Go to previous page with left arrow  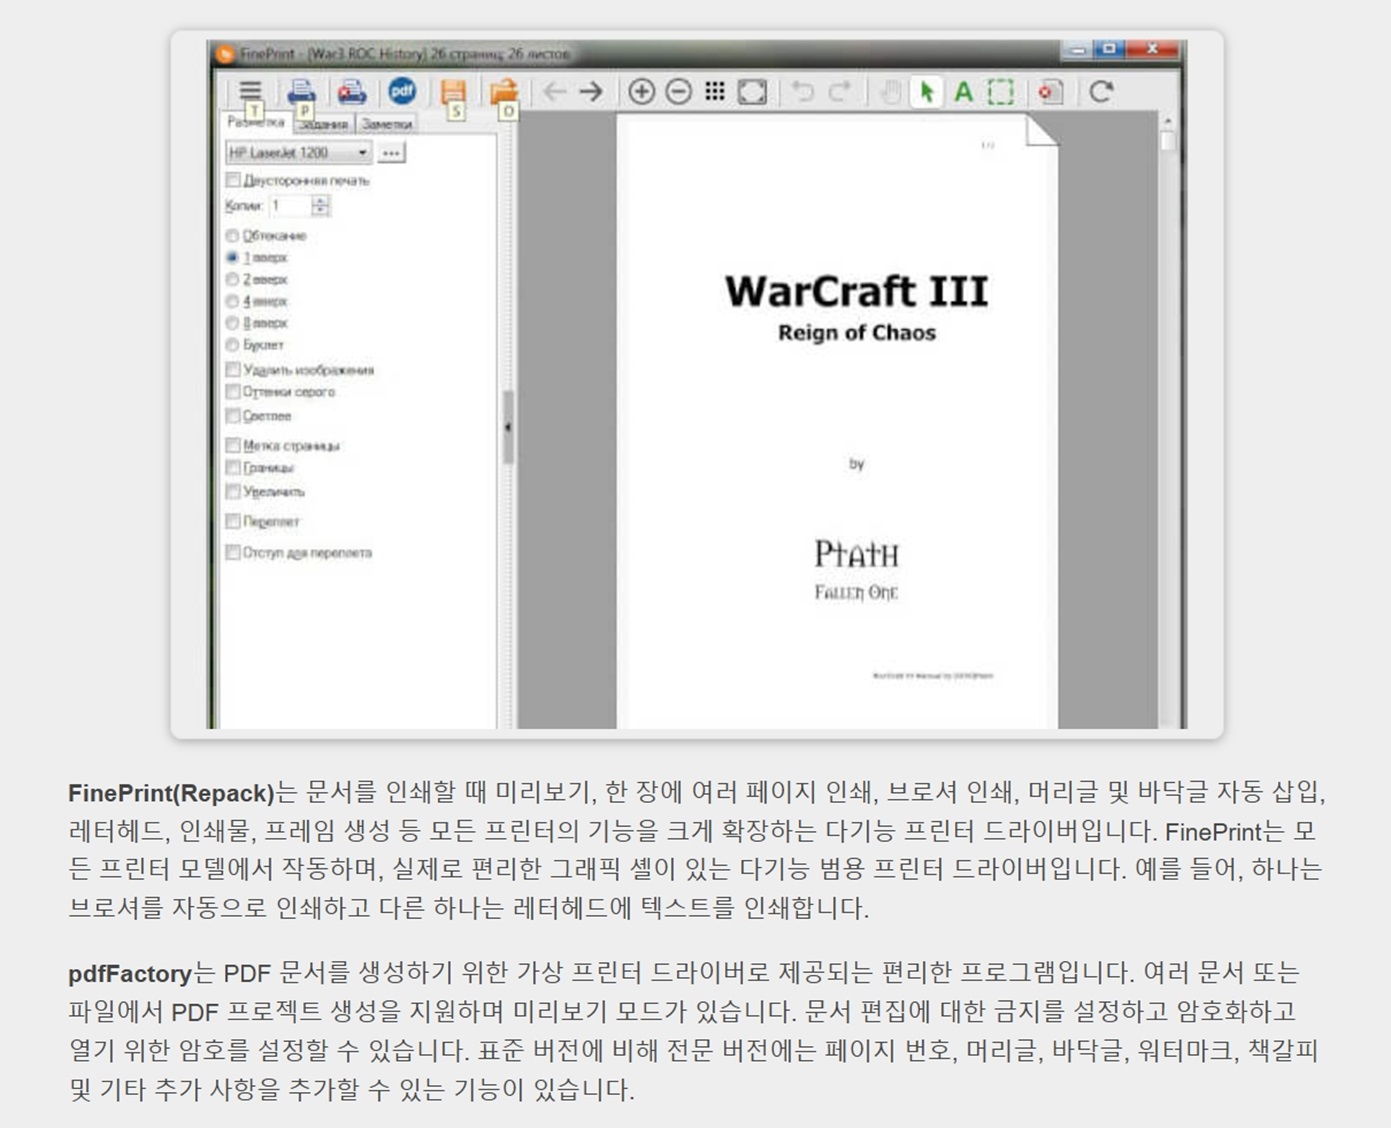pyautogui.click(x=554, y=92)
